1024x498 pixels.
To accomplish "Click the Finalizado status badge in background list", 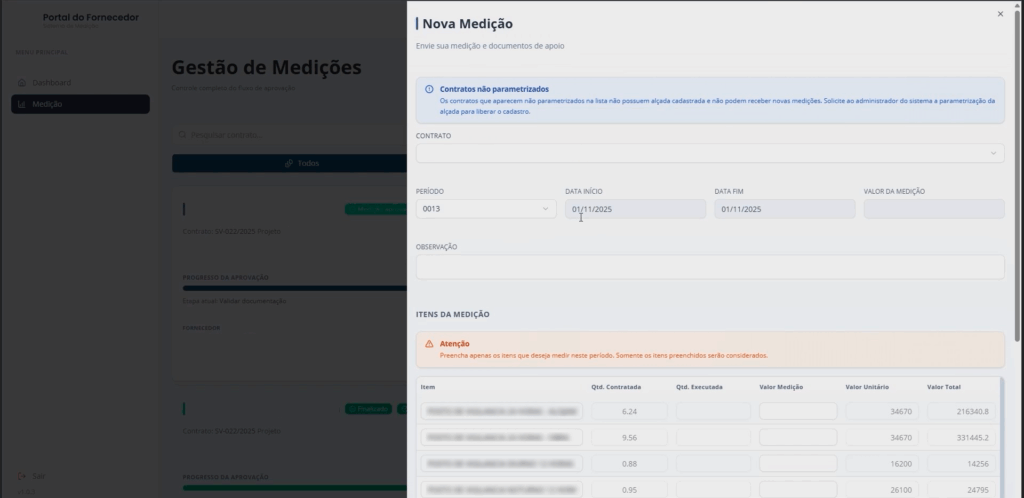I will [368, 409].
